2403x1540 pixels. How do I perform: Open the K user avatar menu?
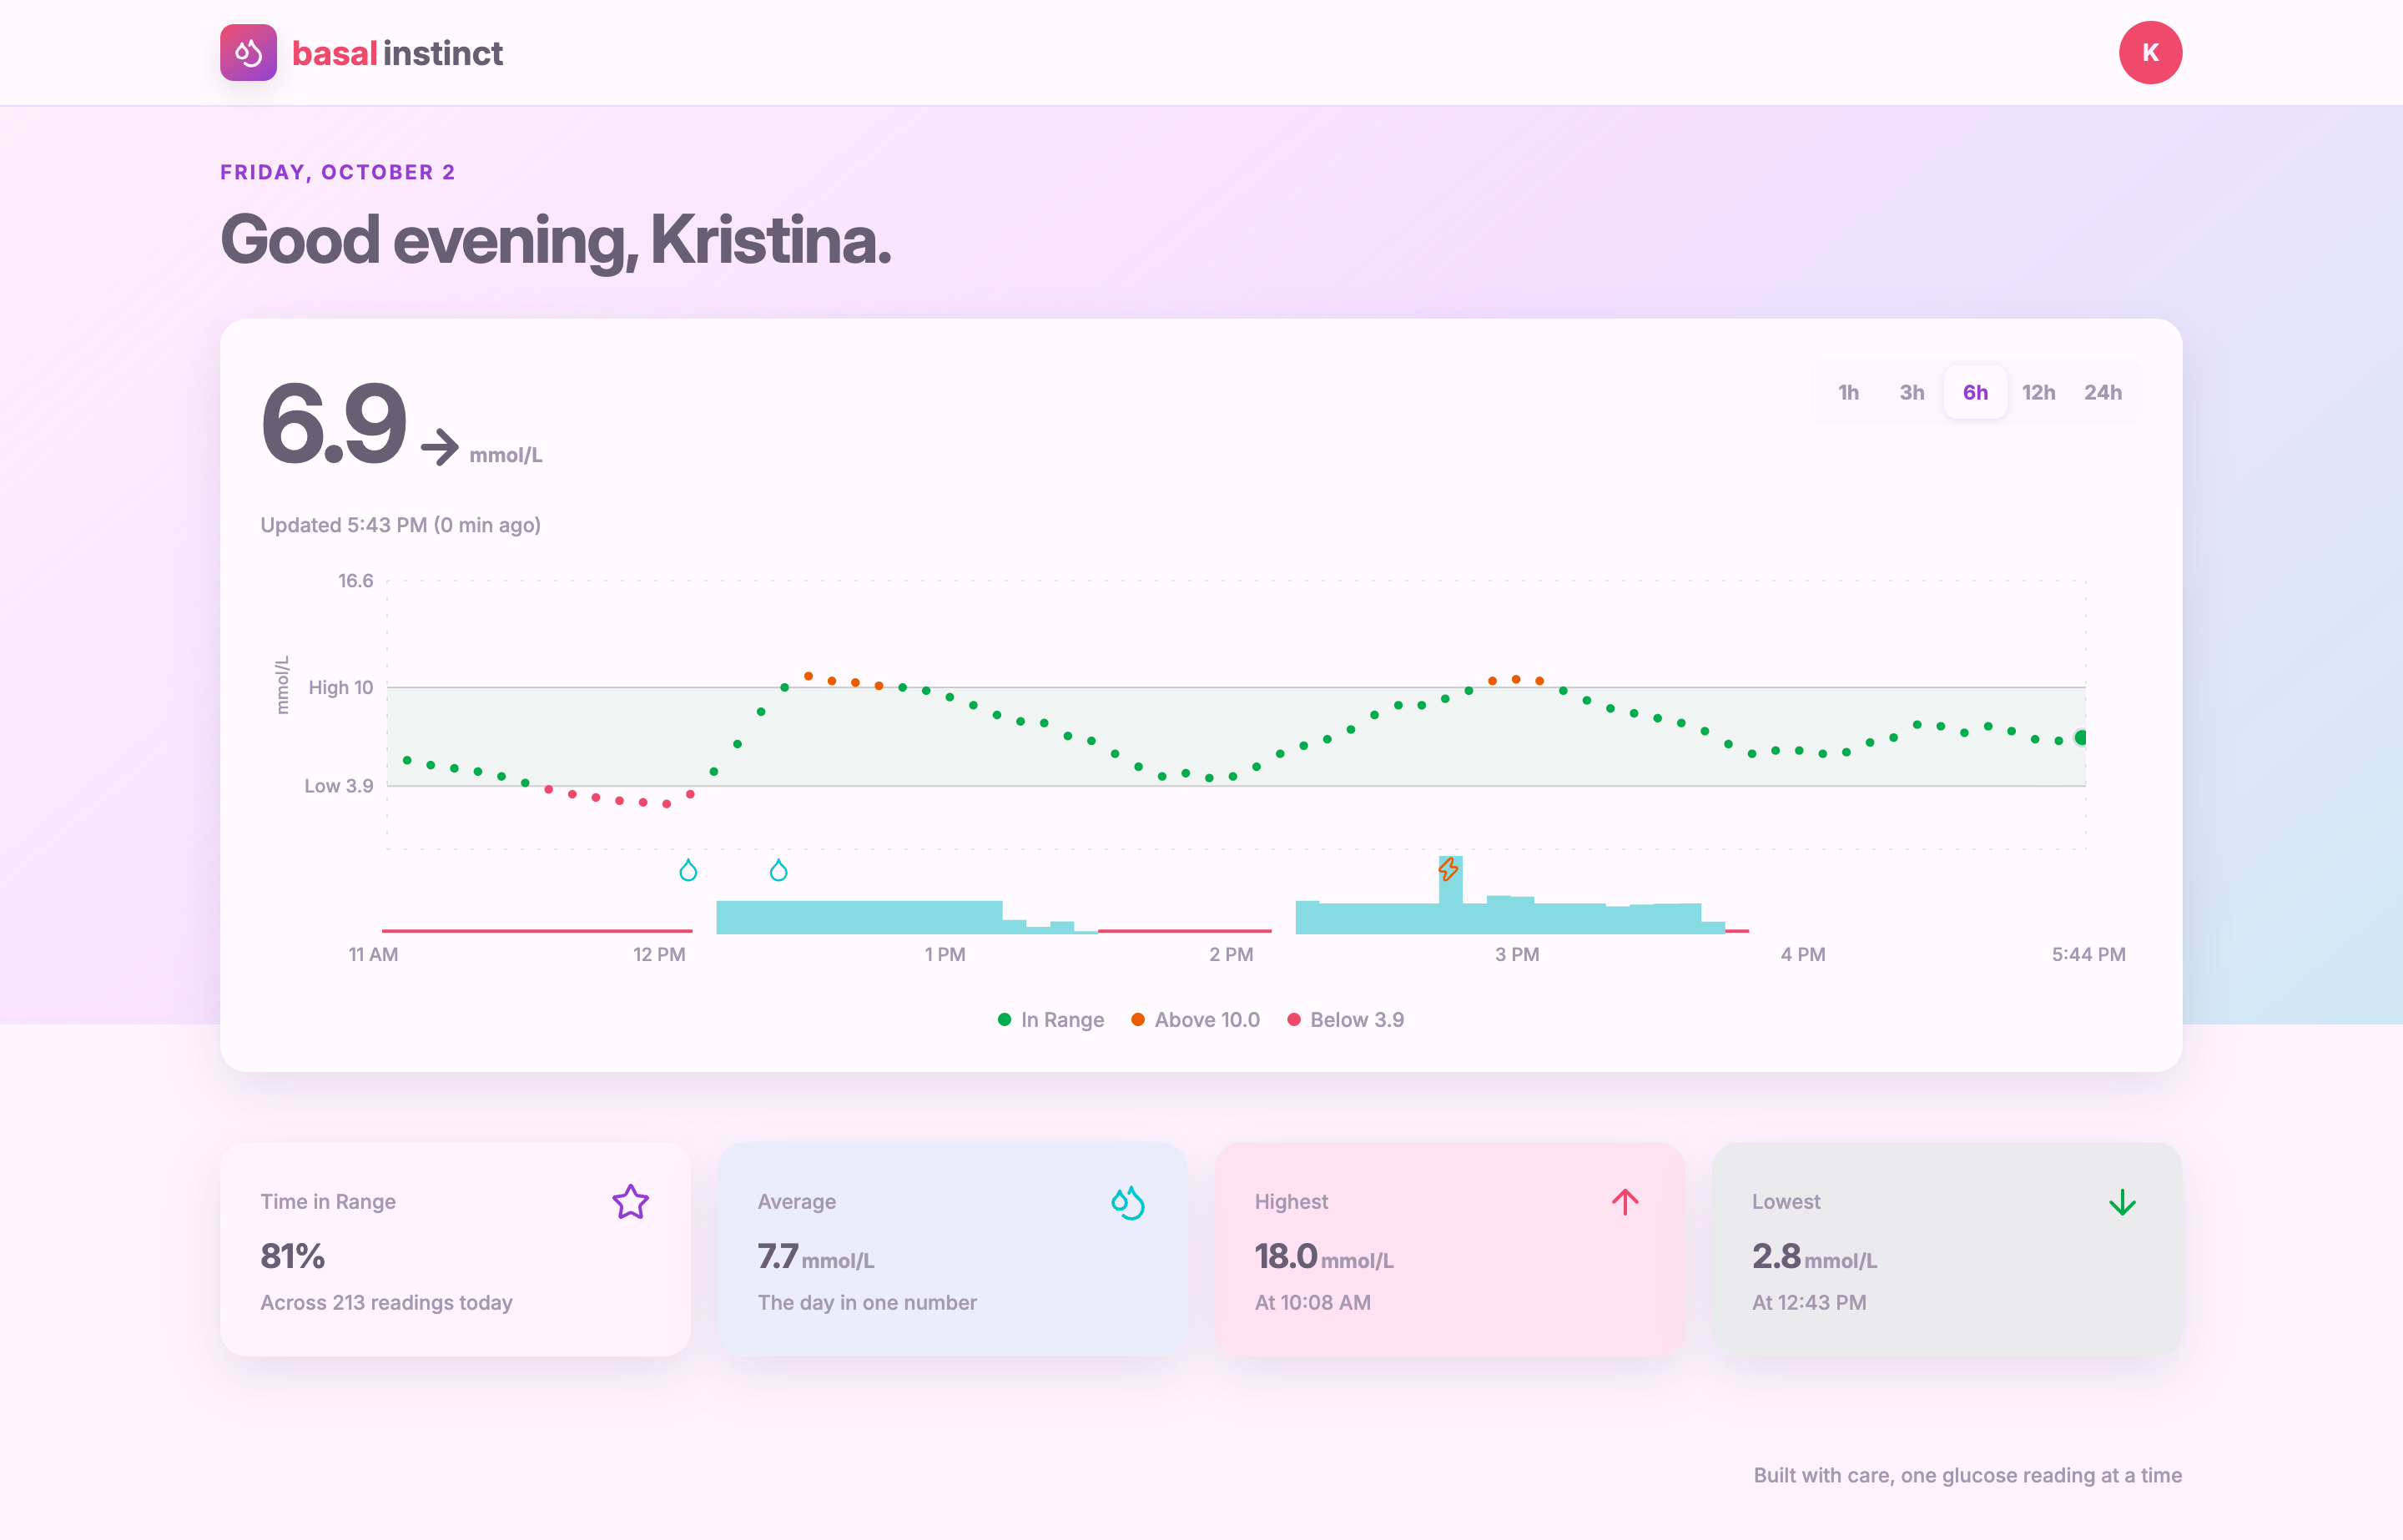pyautogui.click(x=2150, y=53)
